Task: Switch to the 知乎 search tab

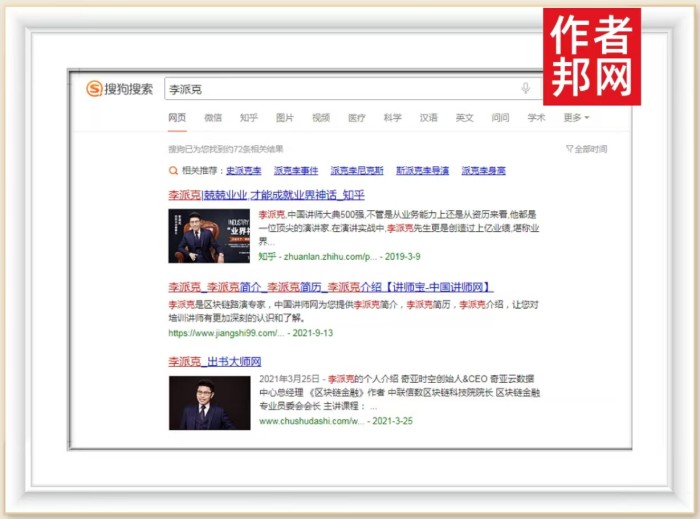Action: coord(249,118)
